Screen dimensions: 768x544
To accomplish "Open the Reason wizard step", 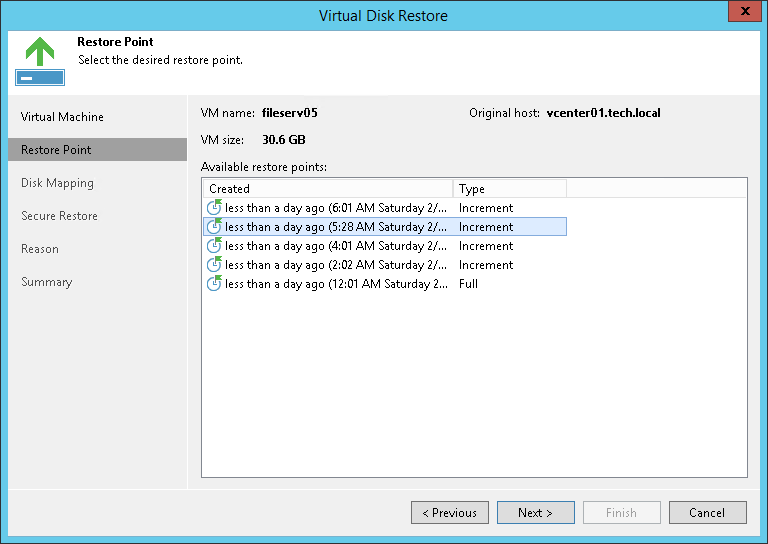I will click(x=40, y=249).
